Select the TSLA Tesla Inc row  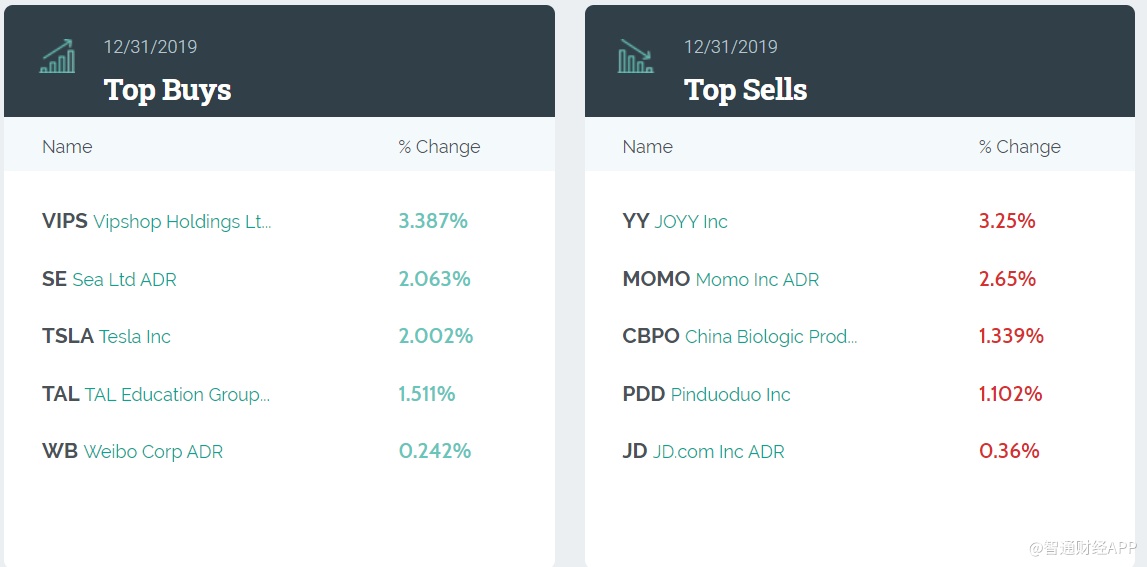106,337
